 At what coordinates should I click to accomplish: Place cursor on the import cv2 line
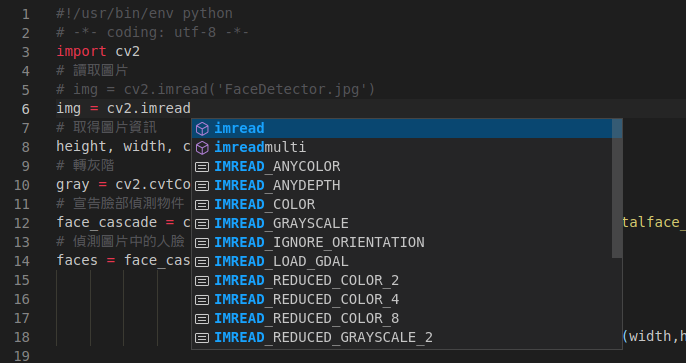click(x=98, y=52)
